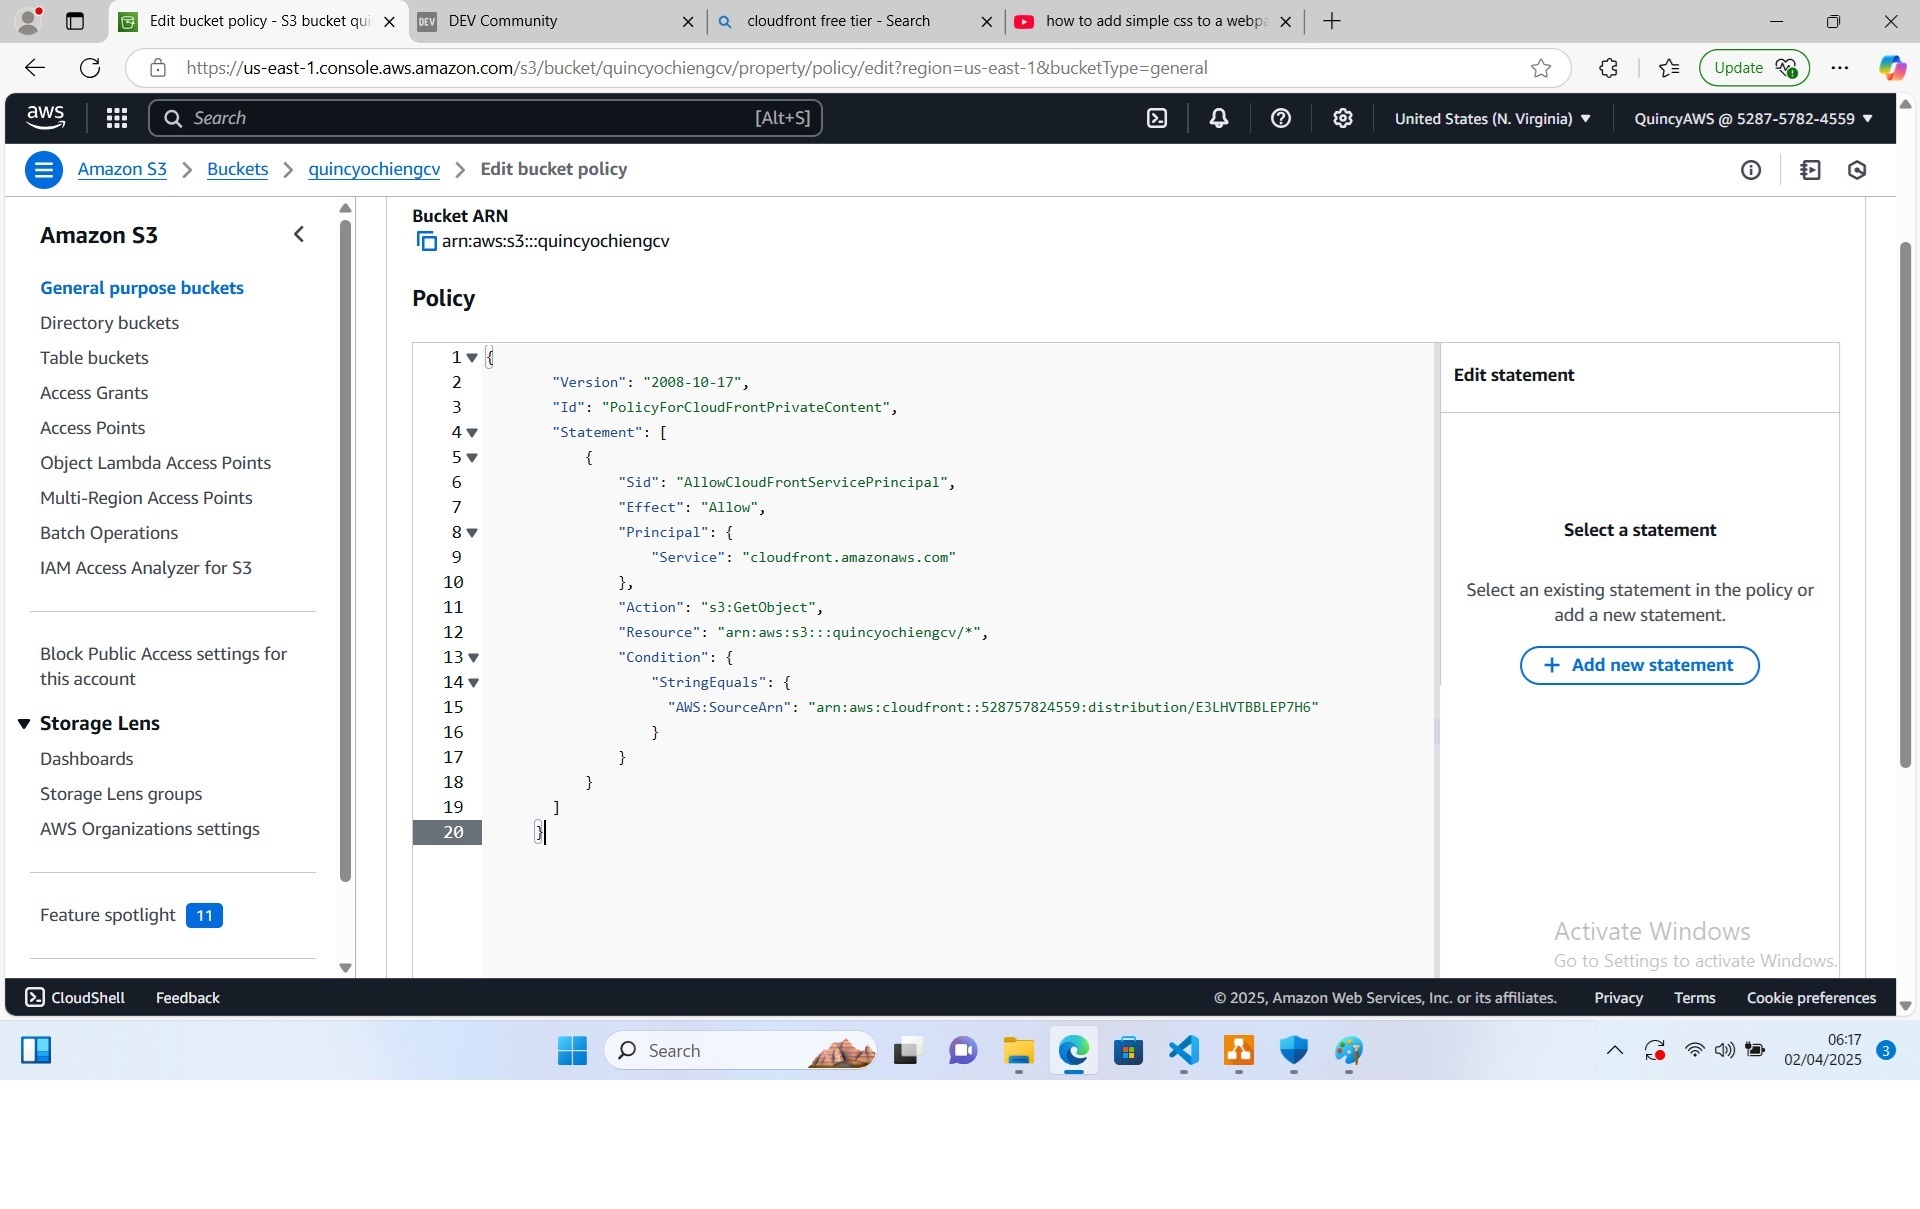Switch to the DEV Community tab
This screenshot has height=1209, width=1920.
[556, 21]
